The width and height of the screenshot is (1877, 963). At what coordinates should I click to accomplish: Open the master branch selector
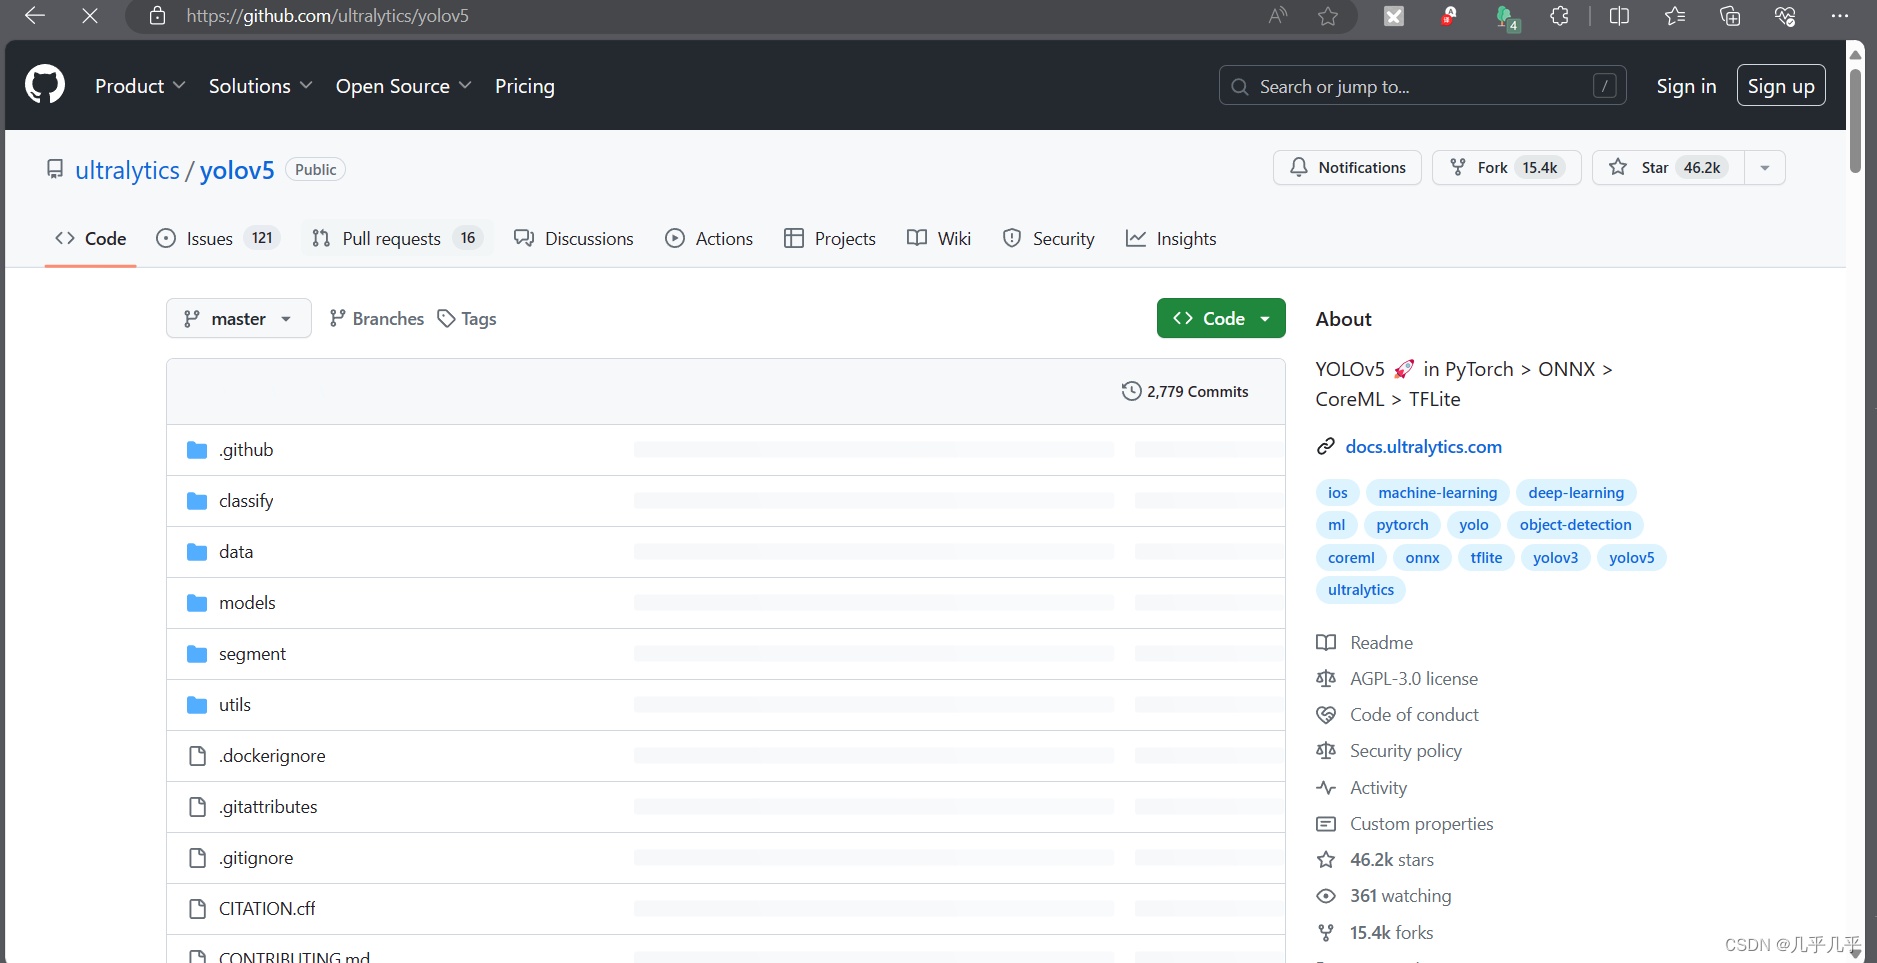[238, 318]
